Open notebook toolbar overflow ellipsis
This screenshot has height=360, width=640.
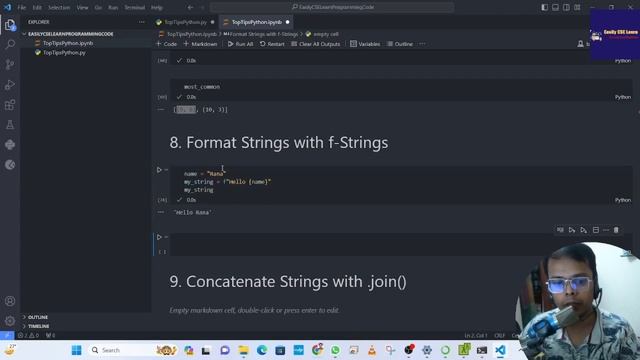422,44
